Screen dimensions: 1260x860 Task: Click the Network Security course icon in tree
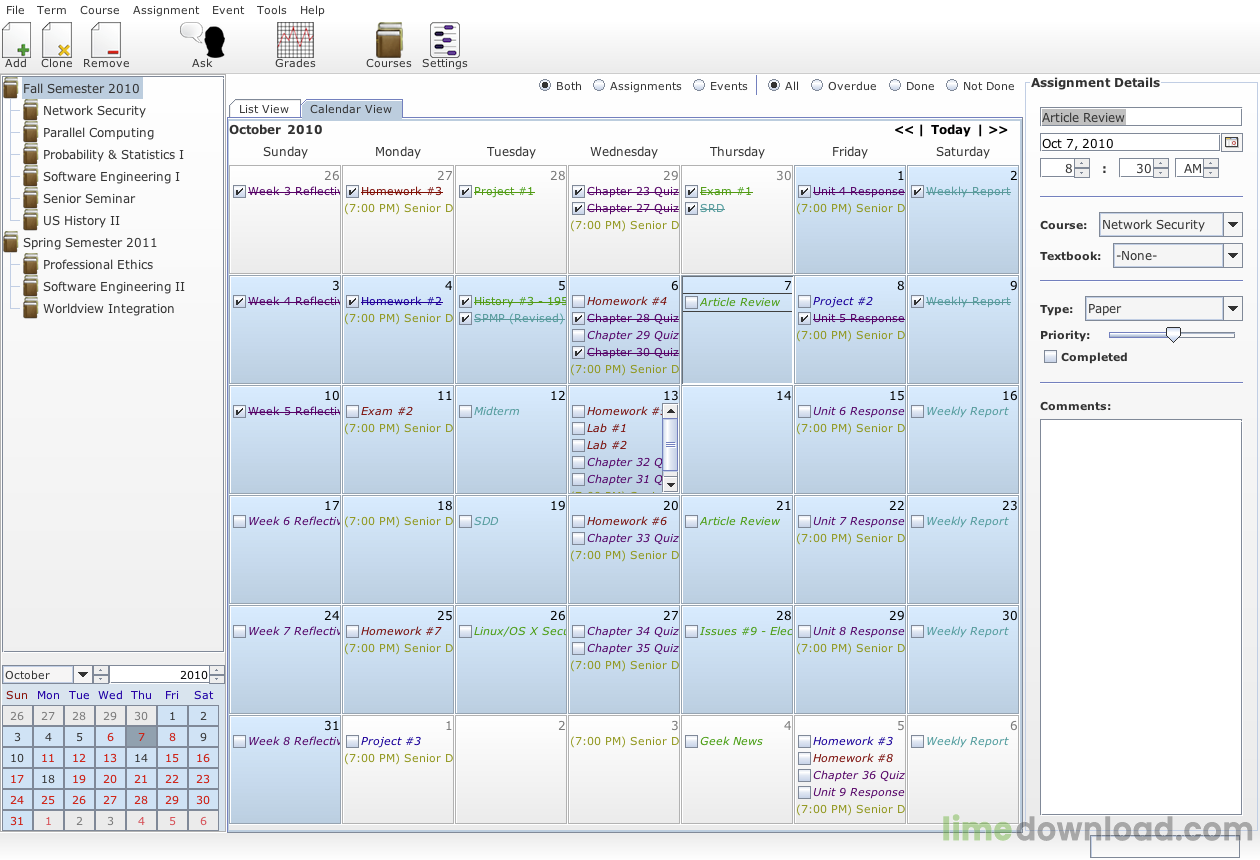tap(31, 110)
